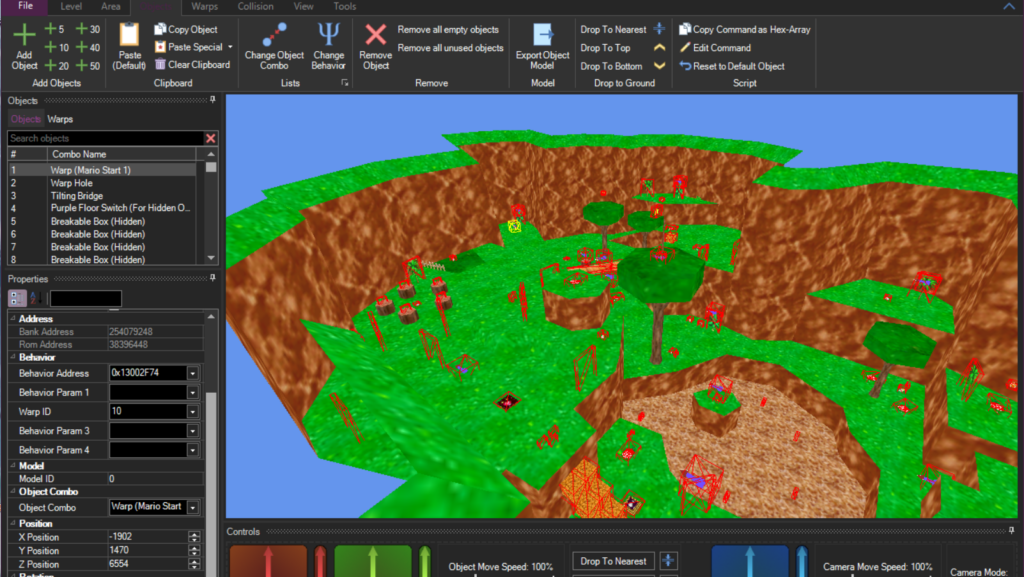This screenshot has height=577, width=1024.
Task: Pin the Properties panel
Action: [212, 278]
